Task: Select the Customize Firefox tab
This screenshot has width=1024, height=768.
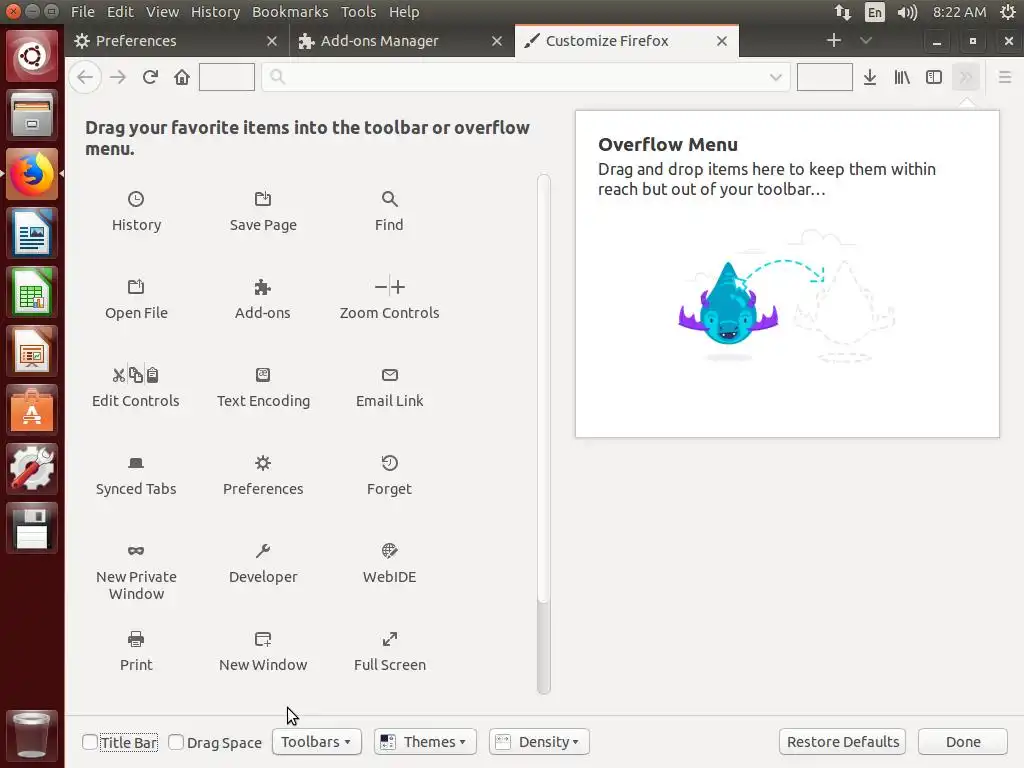Action: click(x=627, y=40)
